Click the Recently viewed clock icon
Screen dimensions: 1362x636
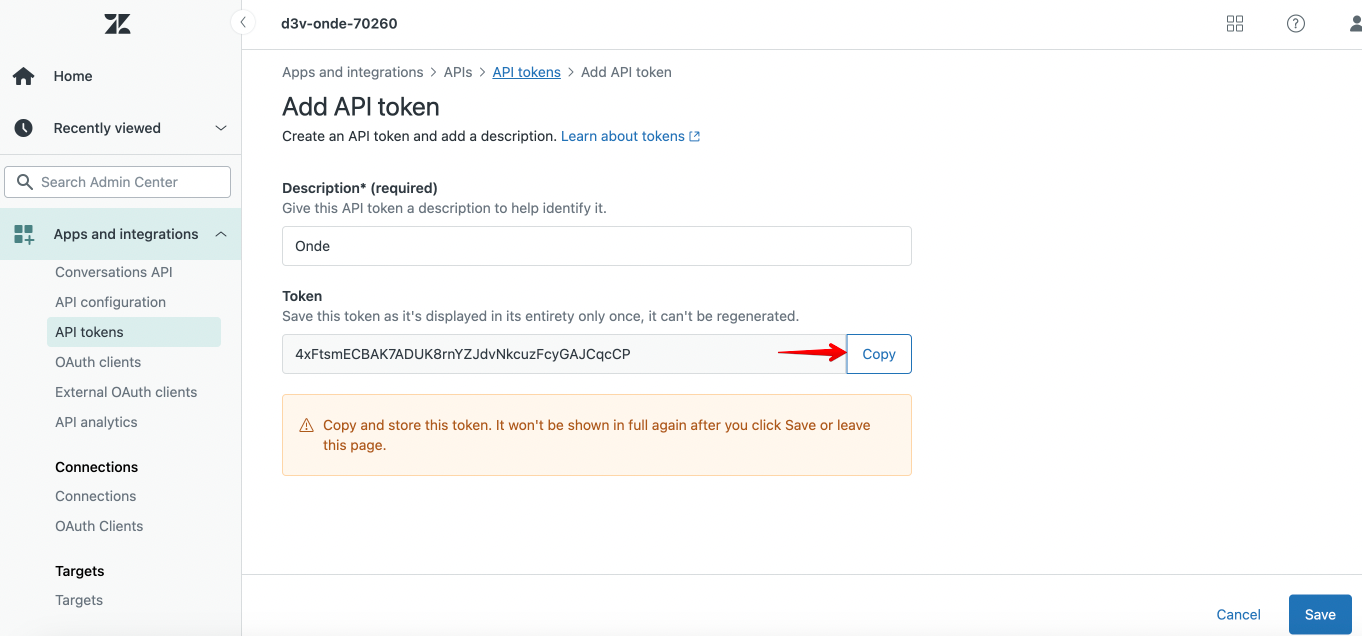[23, 128]
